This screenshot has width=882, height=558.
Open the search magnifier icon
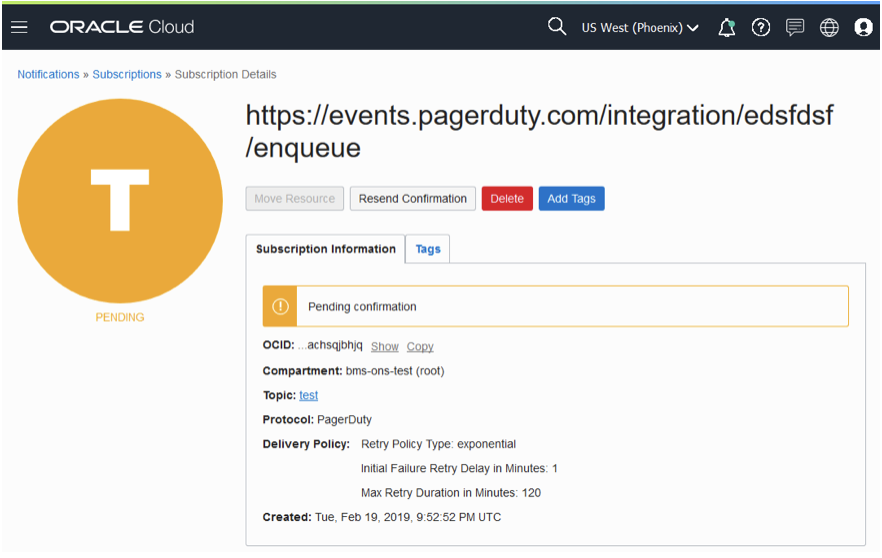(557, 27)
